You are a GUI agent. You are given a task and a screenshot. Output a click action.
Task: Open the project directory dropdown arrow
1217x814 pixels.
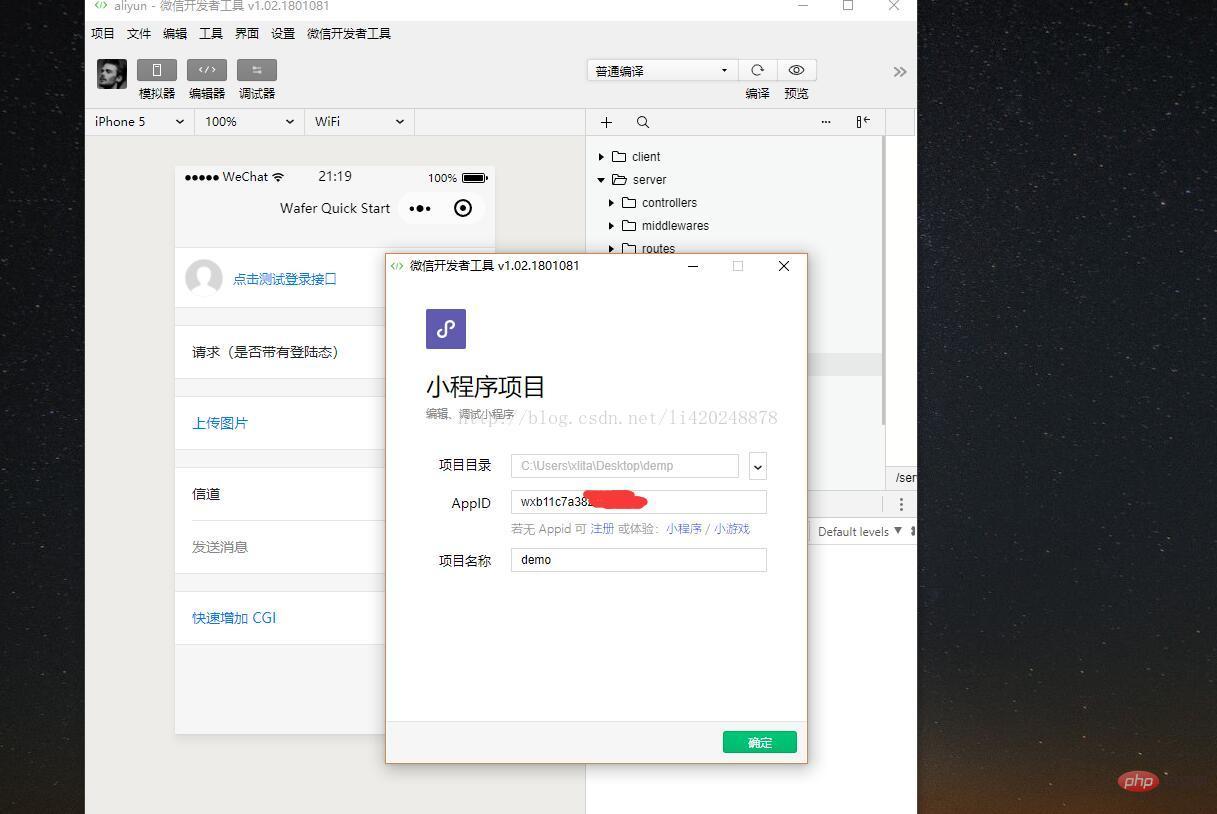point(758,466)
